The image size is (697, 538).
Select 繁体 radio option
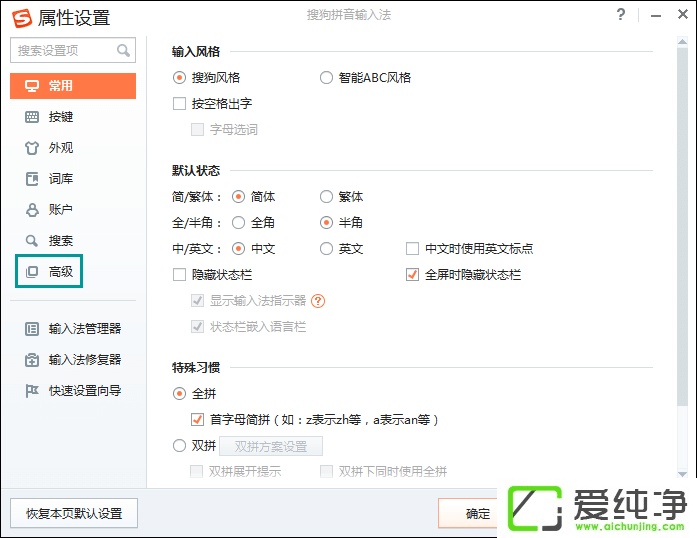326,197
